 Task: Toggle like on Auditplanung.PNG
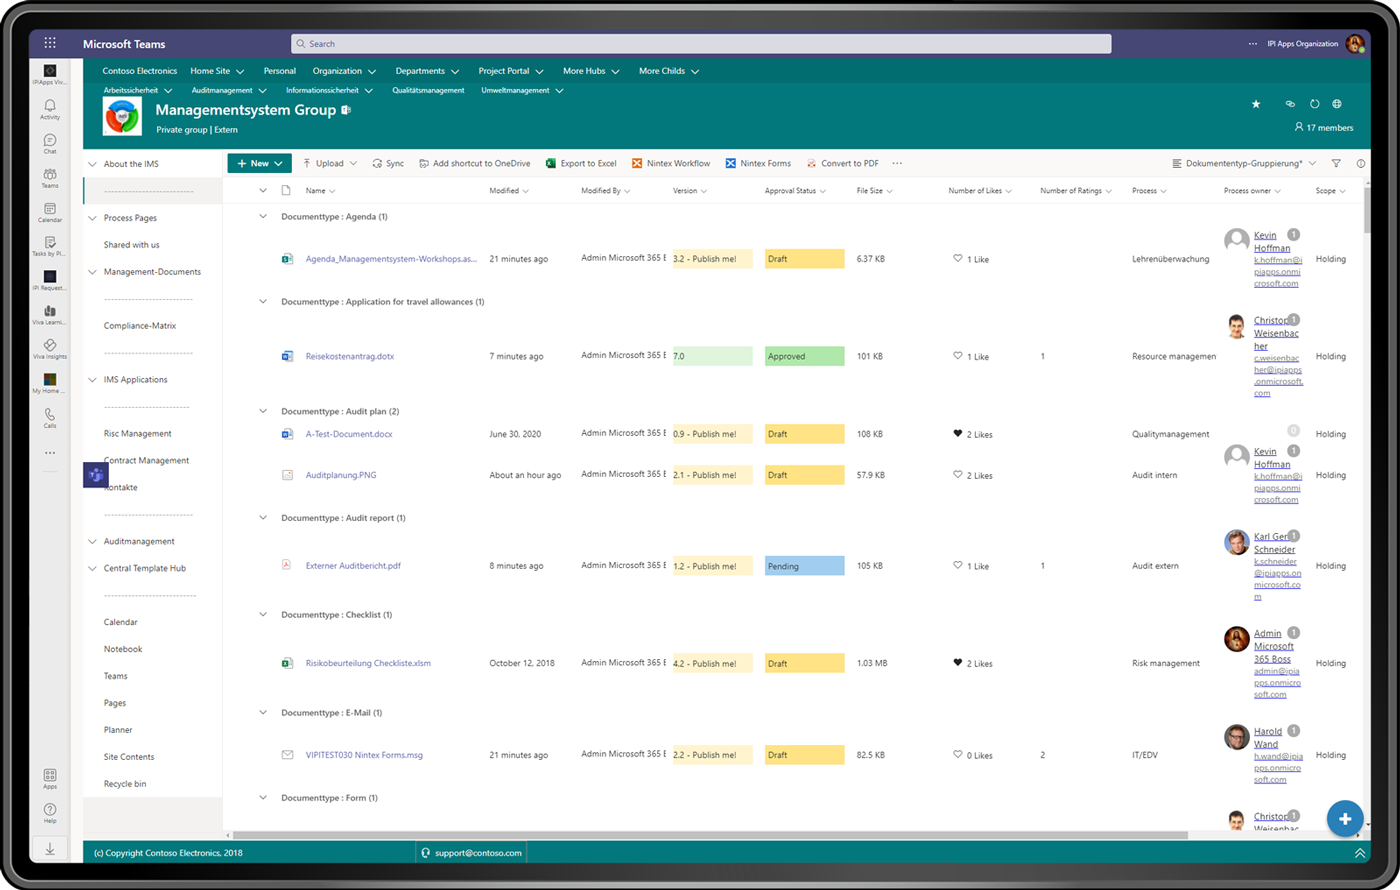click(x=958, y=475)
